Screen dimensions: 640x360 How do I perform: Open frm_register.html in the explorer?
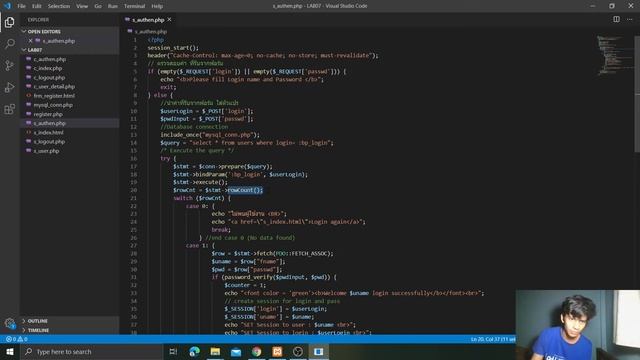pyautogui.click(x=54, y=96)
